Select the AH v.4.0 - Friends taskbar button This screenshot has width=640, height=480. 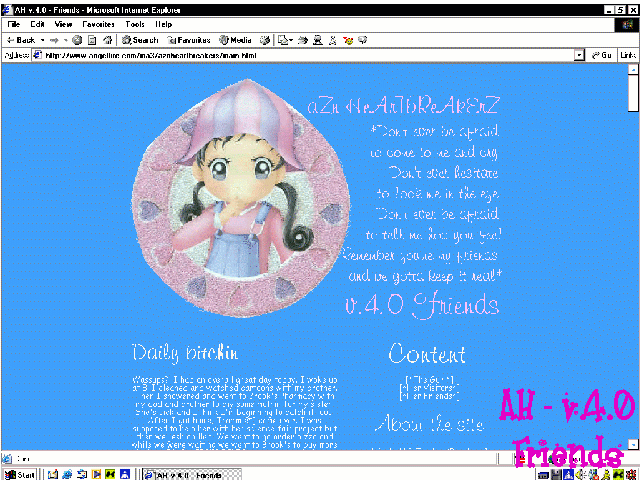point(192,475)
